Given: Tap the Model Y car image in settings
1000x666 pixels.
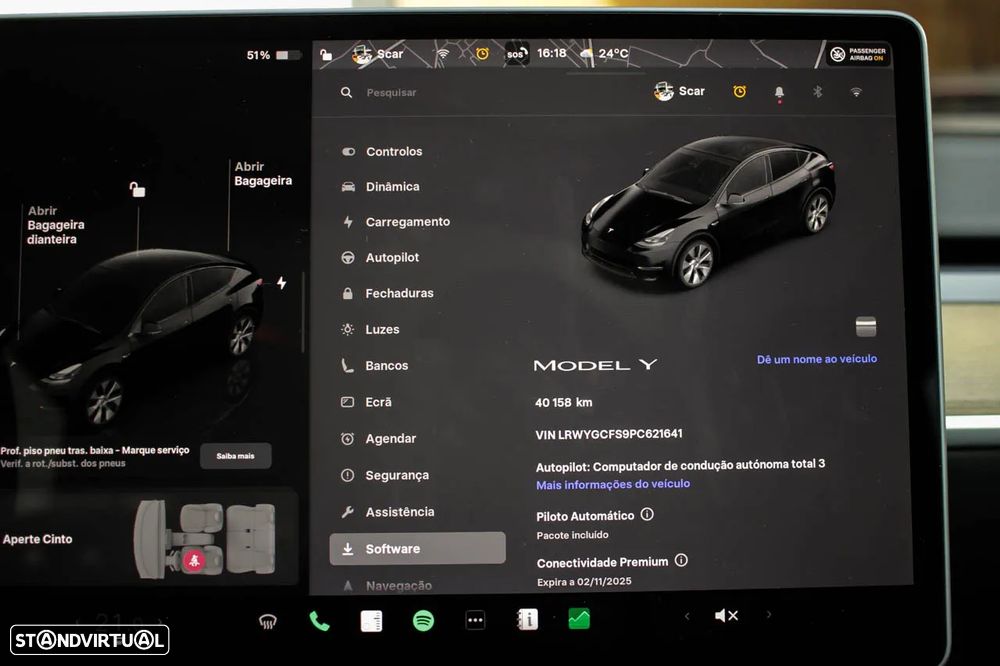Looking at the screenshot, I should (x=708, y=211).
